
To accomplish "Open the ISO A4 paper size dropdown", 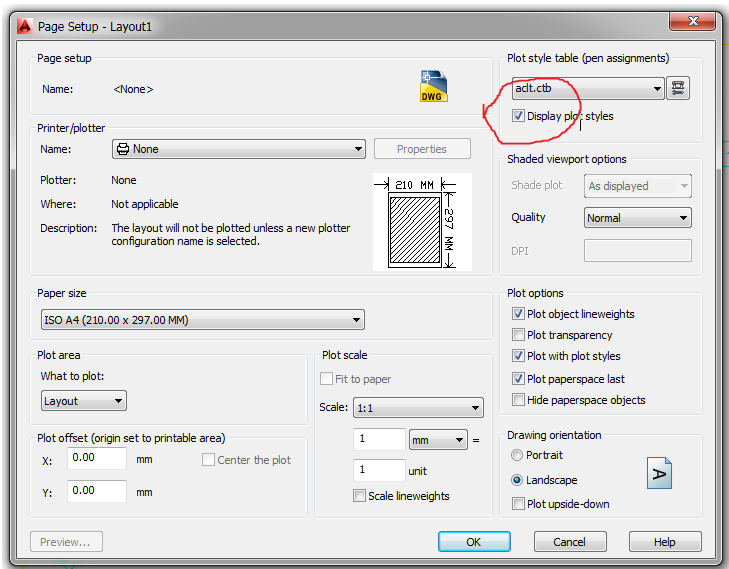I will pyautogui.click(x=203, y=320).
